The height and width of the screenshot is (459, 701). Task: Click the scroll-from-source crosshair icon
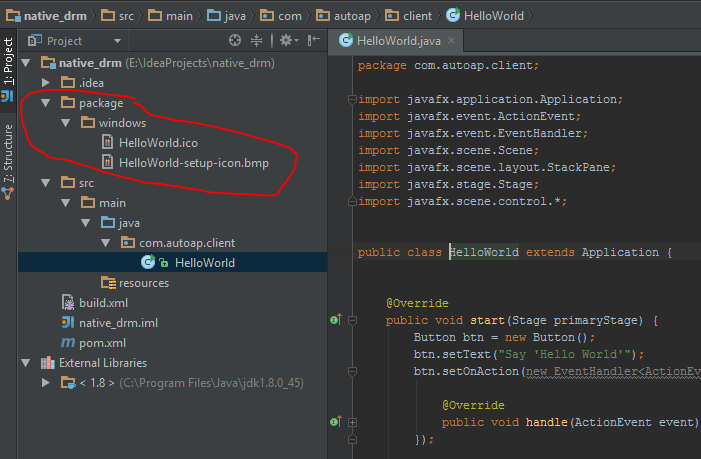pos(235,41)
